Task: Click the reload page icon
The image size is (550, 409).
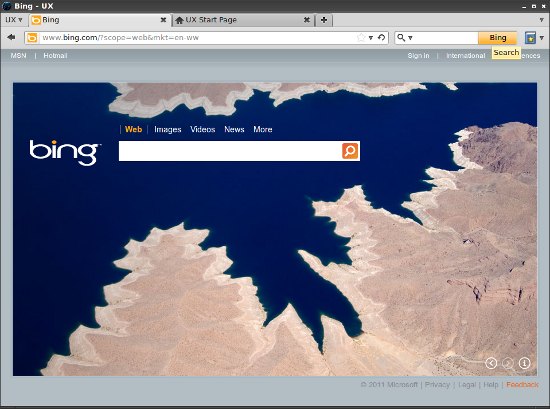Action: point(382,37)
